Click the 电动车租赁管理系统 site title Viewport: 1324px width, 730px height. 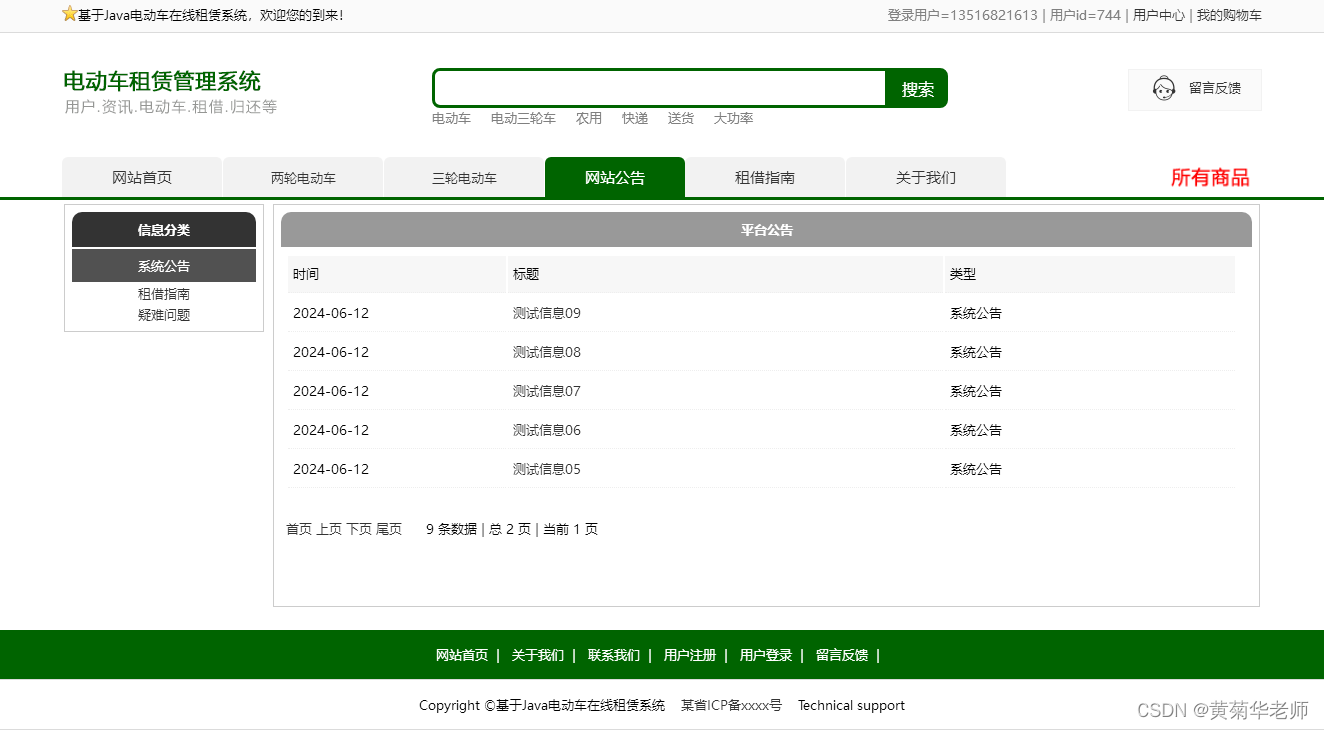(162, 81)
